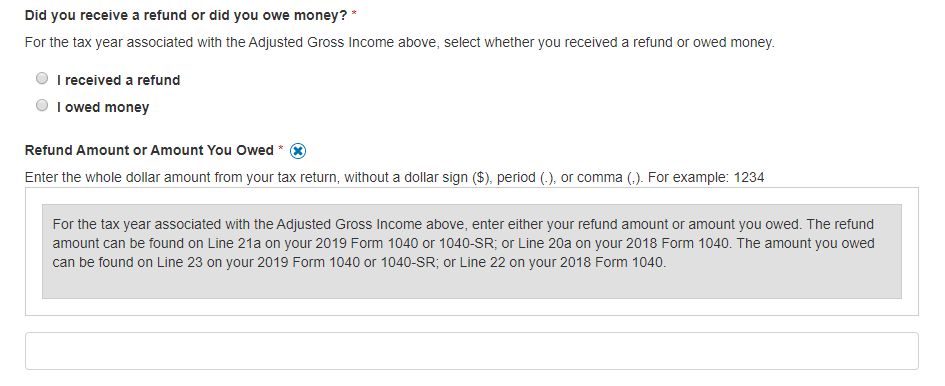Screen dimensions: 945x386
Task: Click the white margin around the gray help box
Action: (x=471, y=307)
